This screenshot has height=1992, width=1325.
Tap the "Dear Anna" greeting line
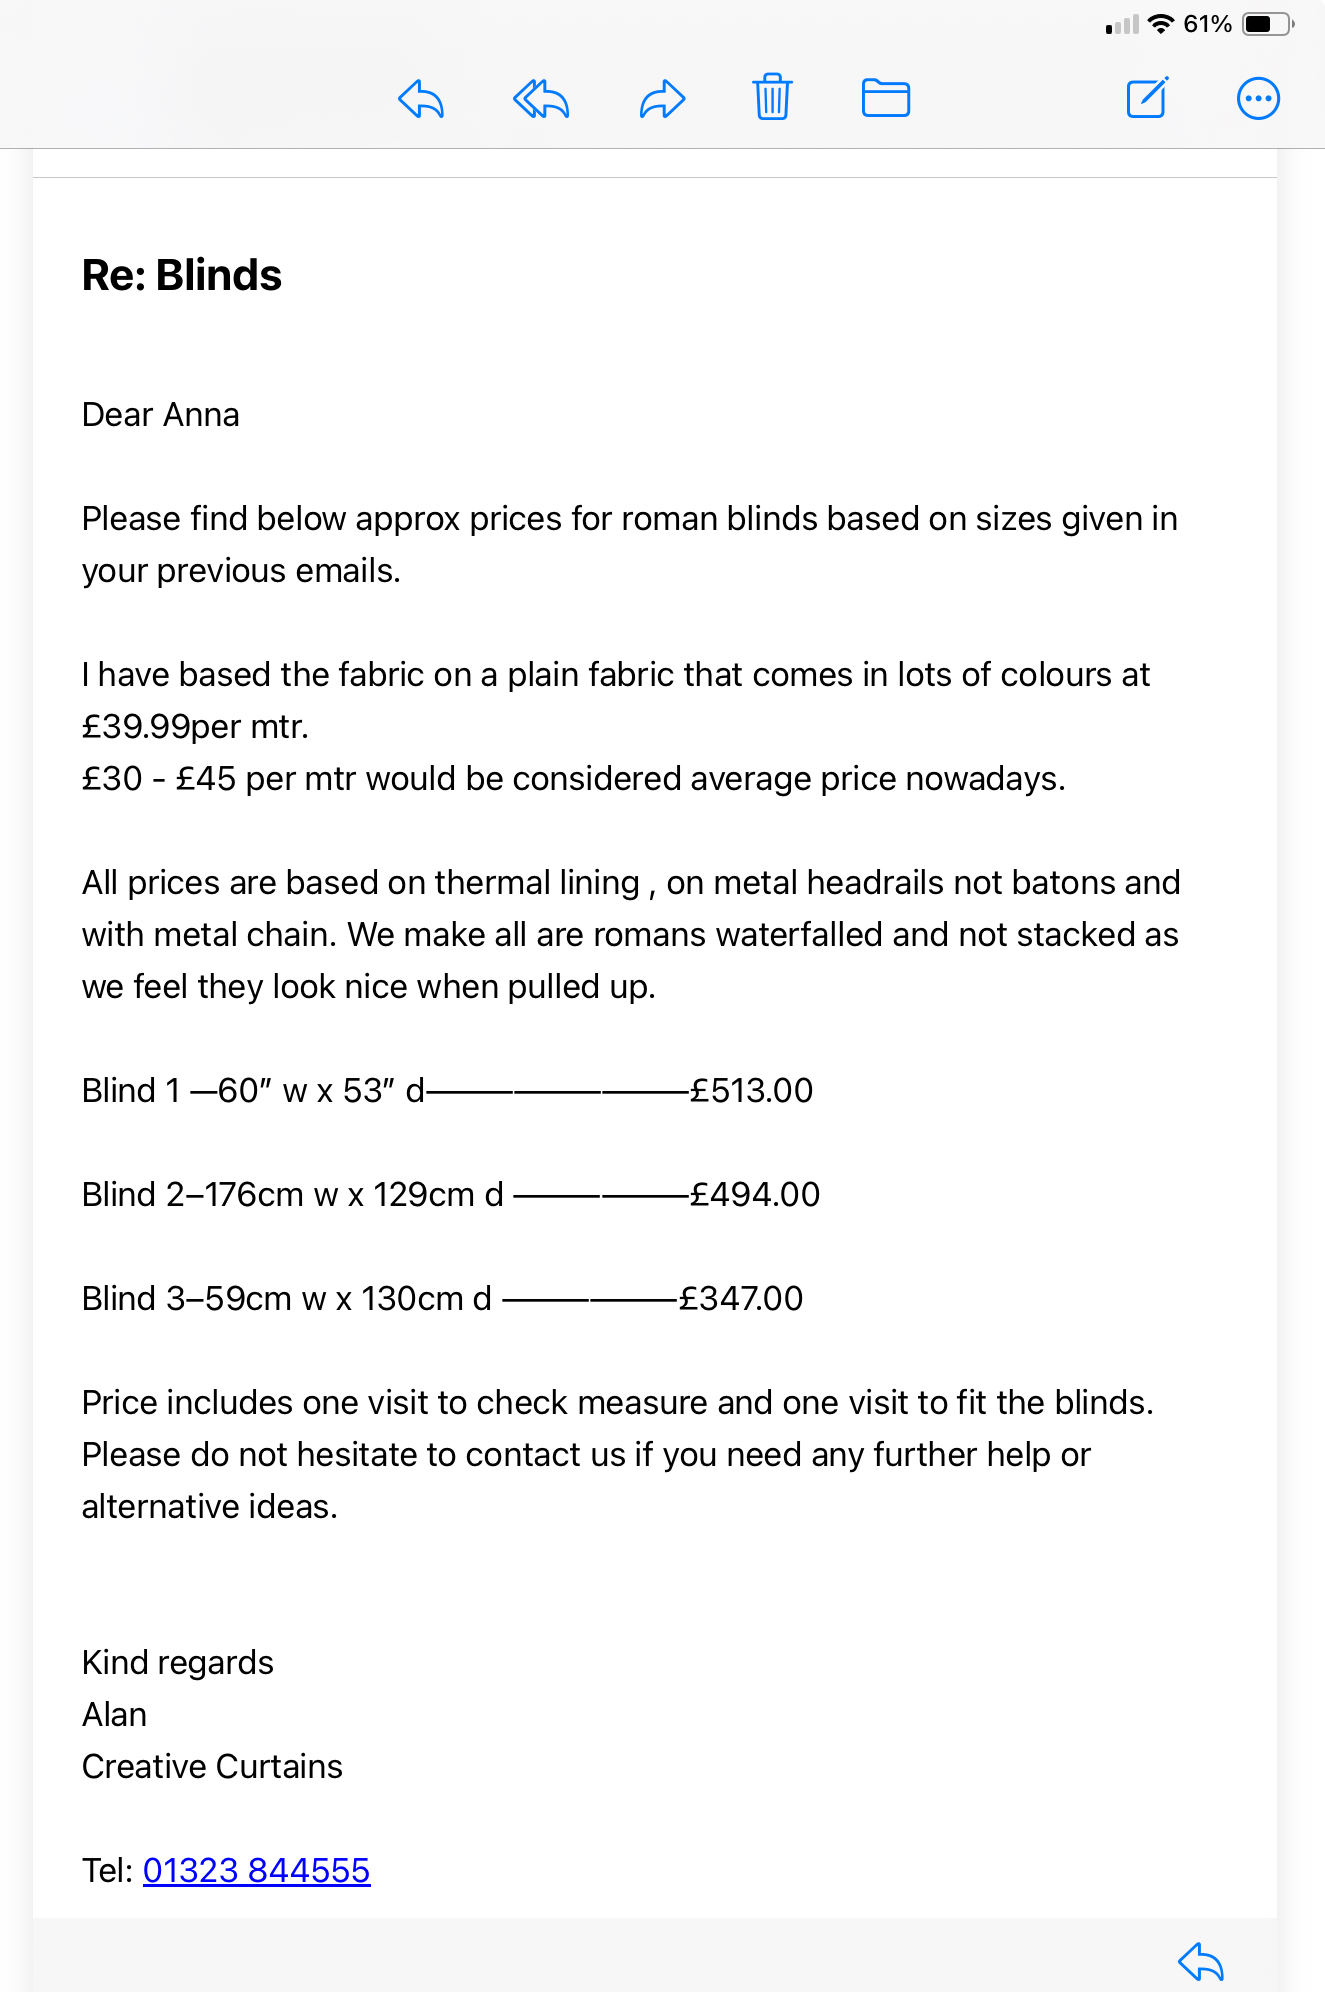(x=161, y=414)
